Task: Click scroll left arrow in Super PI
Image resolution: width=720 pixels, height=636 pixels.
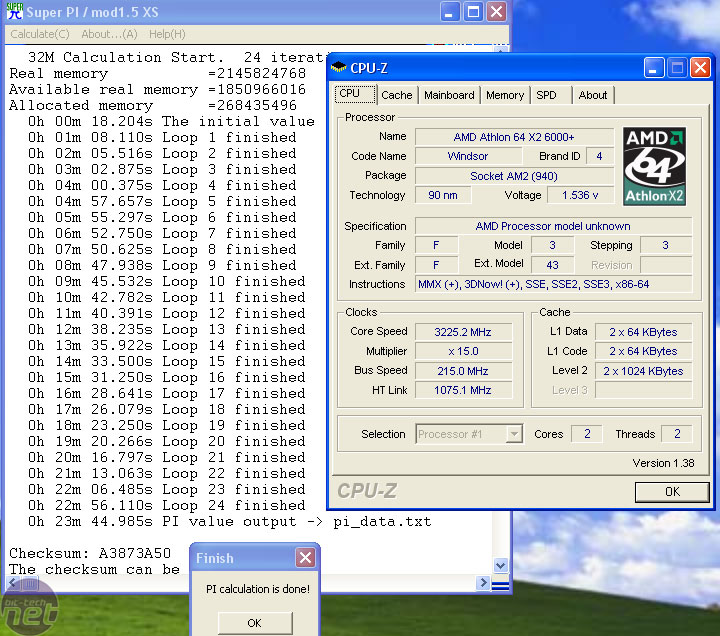Action: 12,583
